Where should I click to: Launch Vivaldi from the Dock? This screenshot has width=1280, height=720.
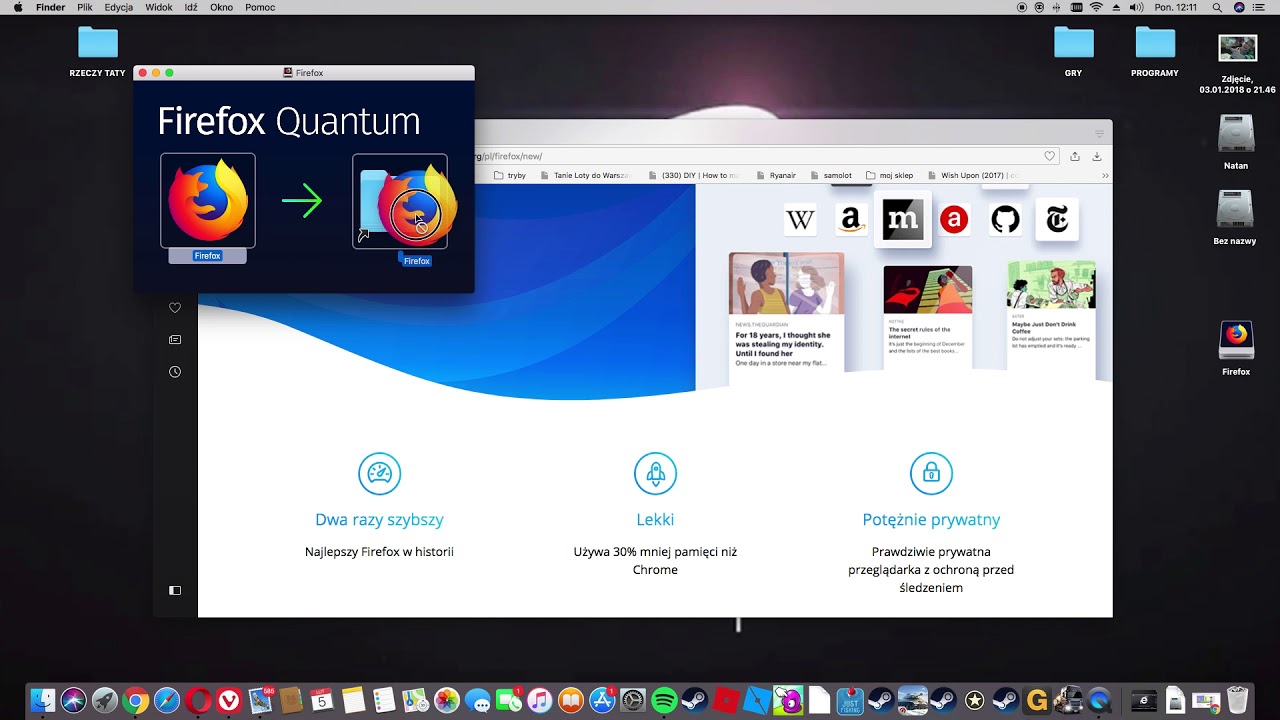click(229, 701)
